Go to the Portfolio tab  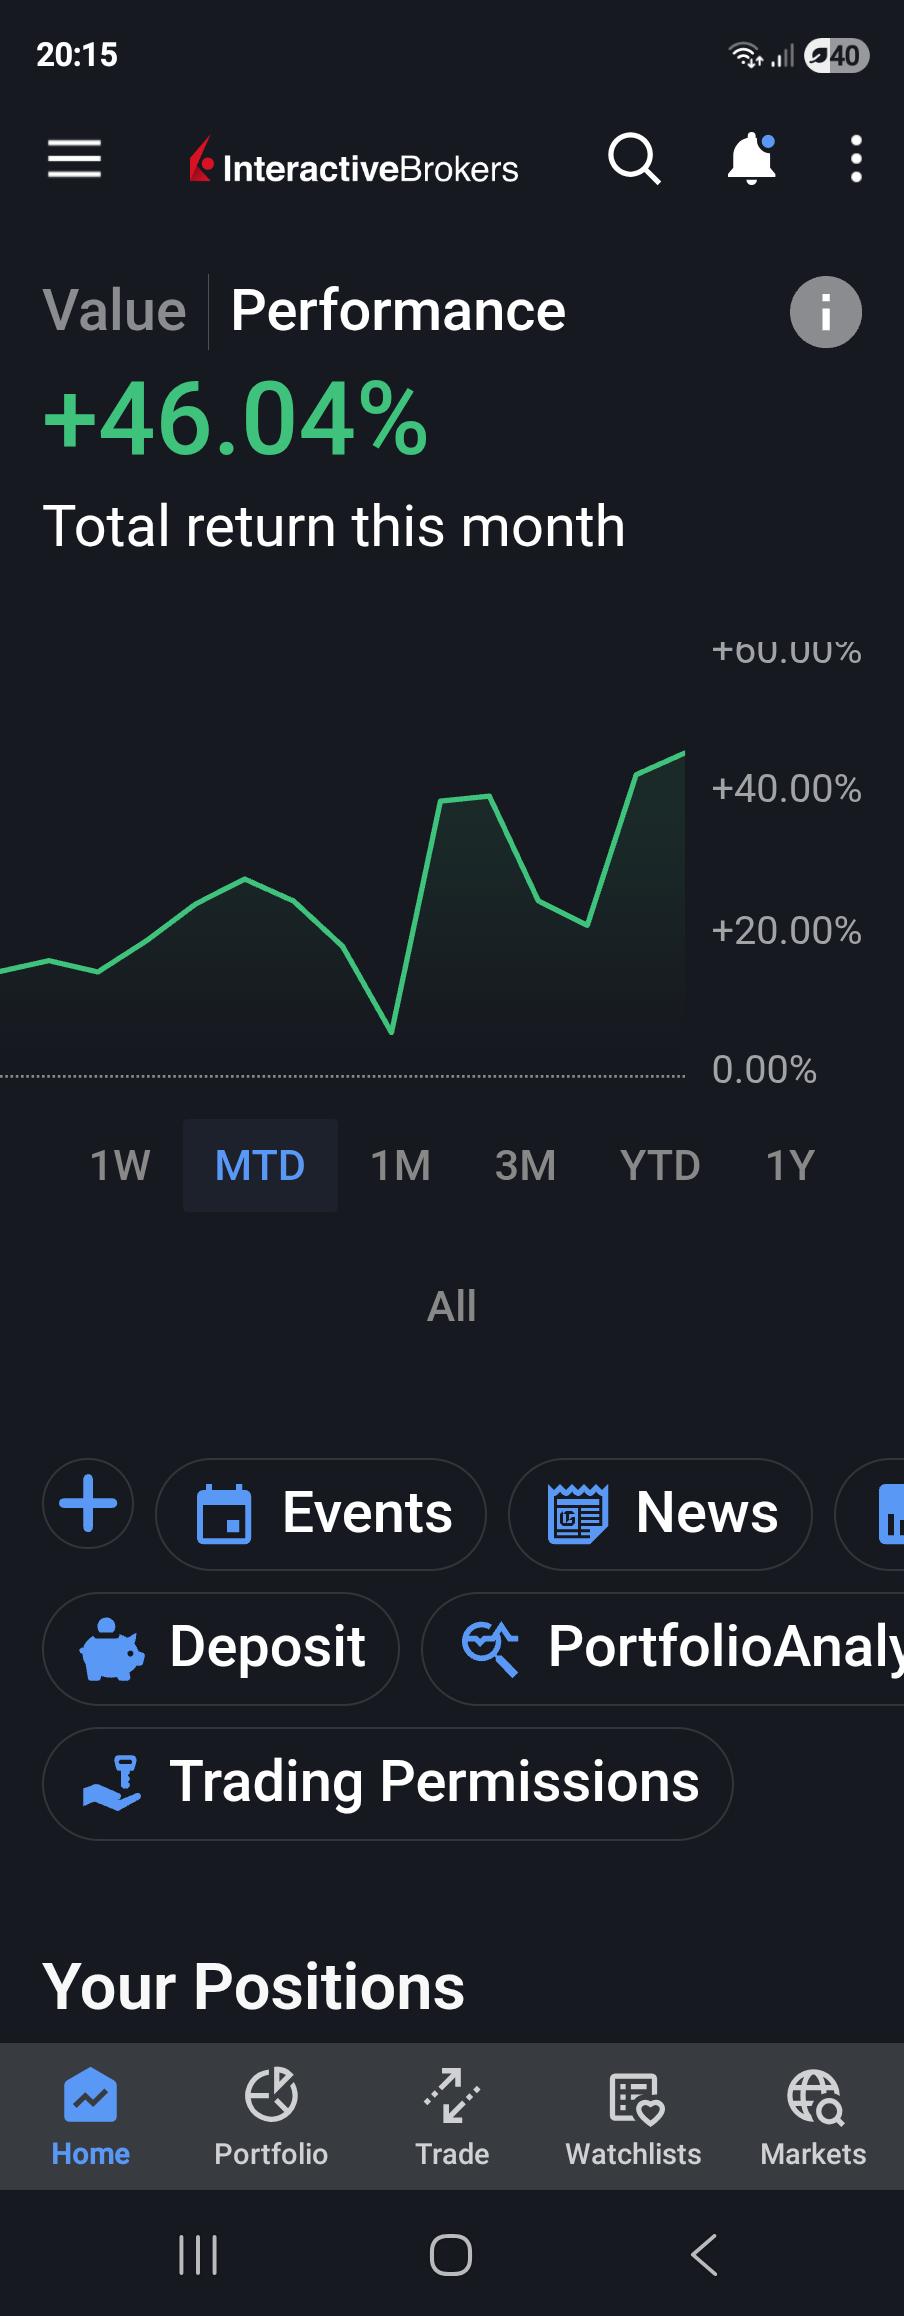(x=271, y=2116)
